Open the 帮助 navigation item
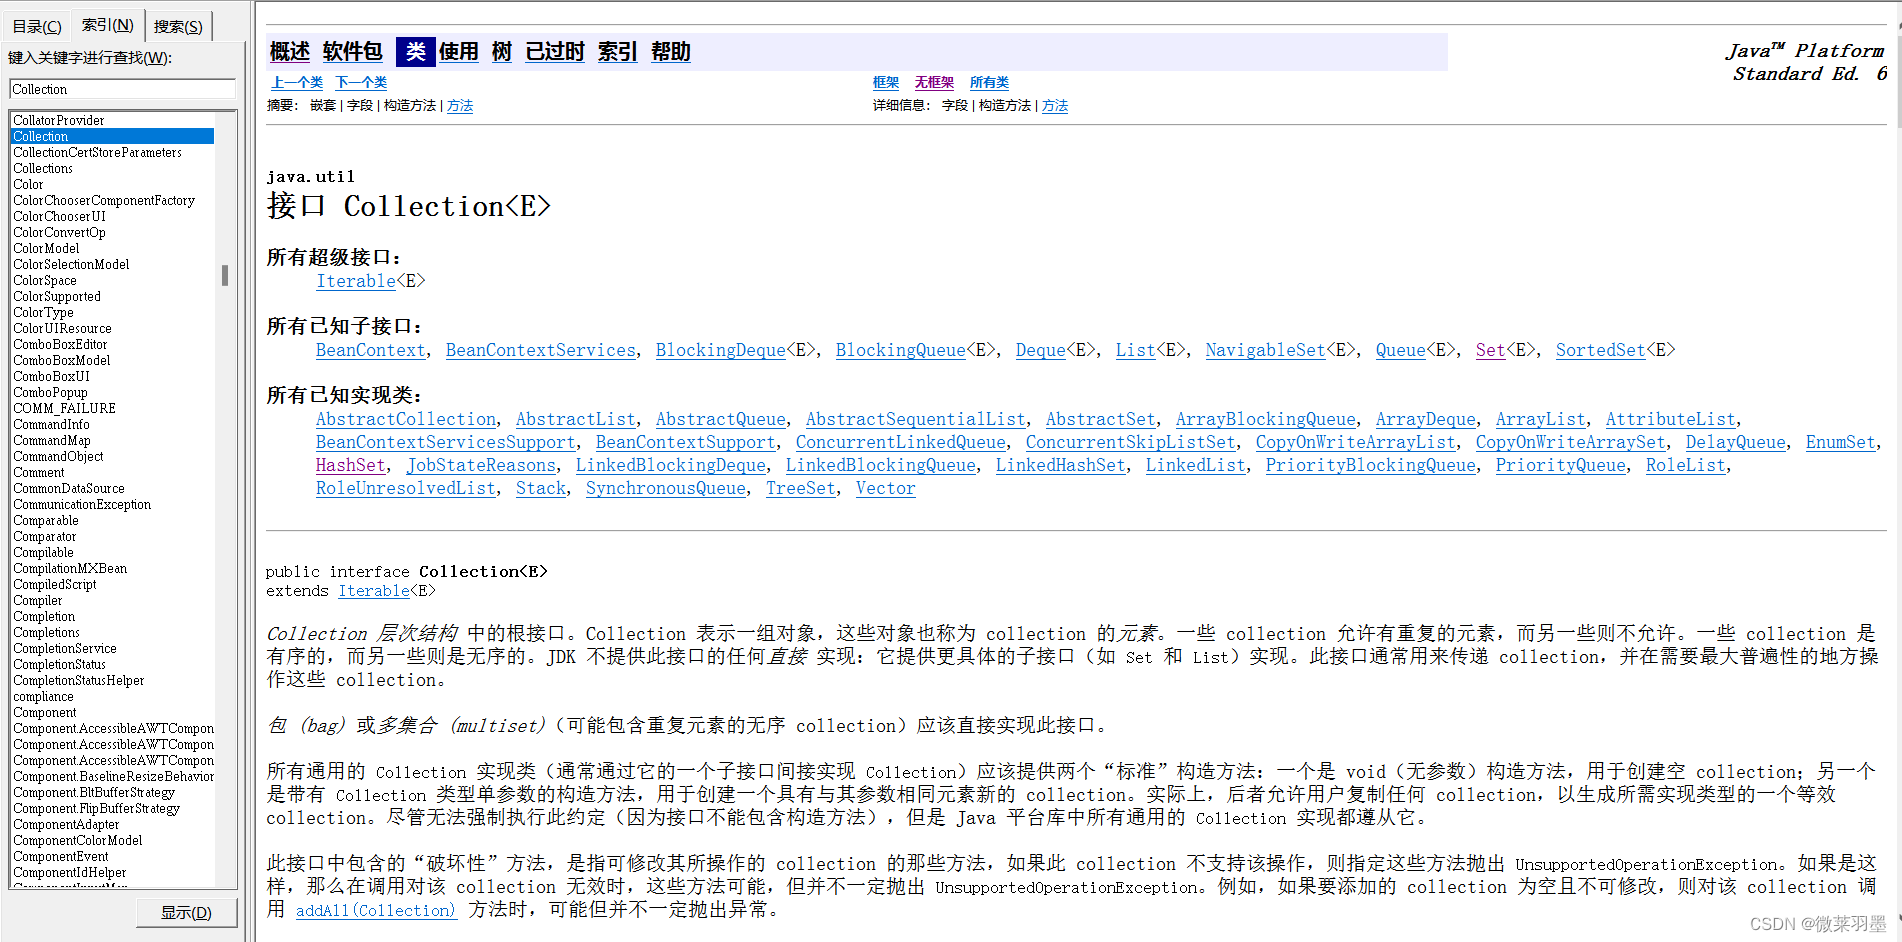 tap(671, 52)
